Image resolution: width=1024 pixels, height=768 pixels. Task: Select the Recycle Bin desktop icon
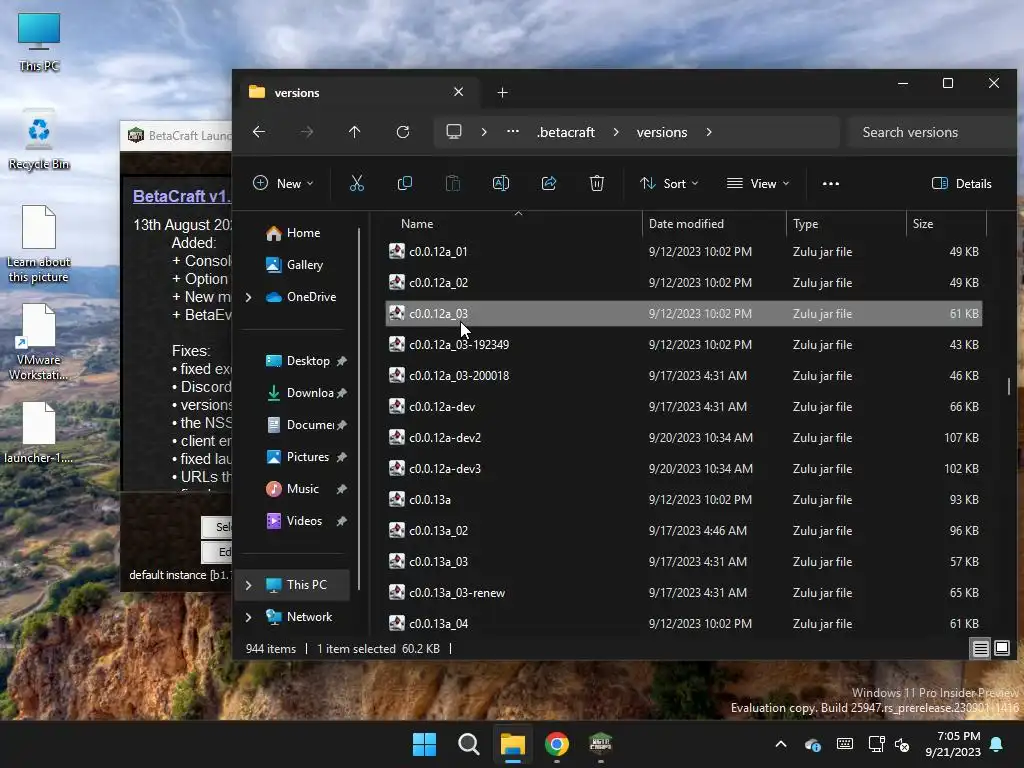[39, 140]
